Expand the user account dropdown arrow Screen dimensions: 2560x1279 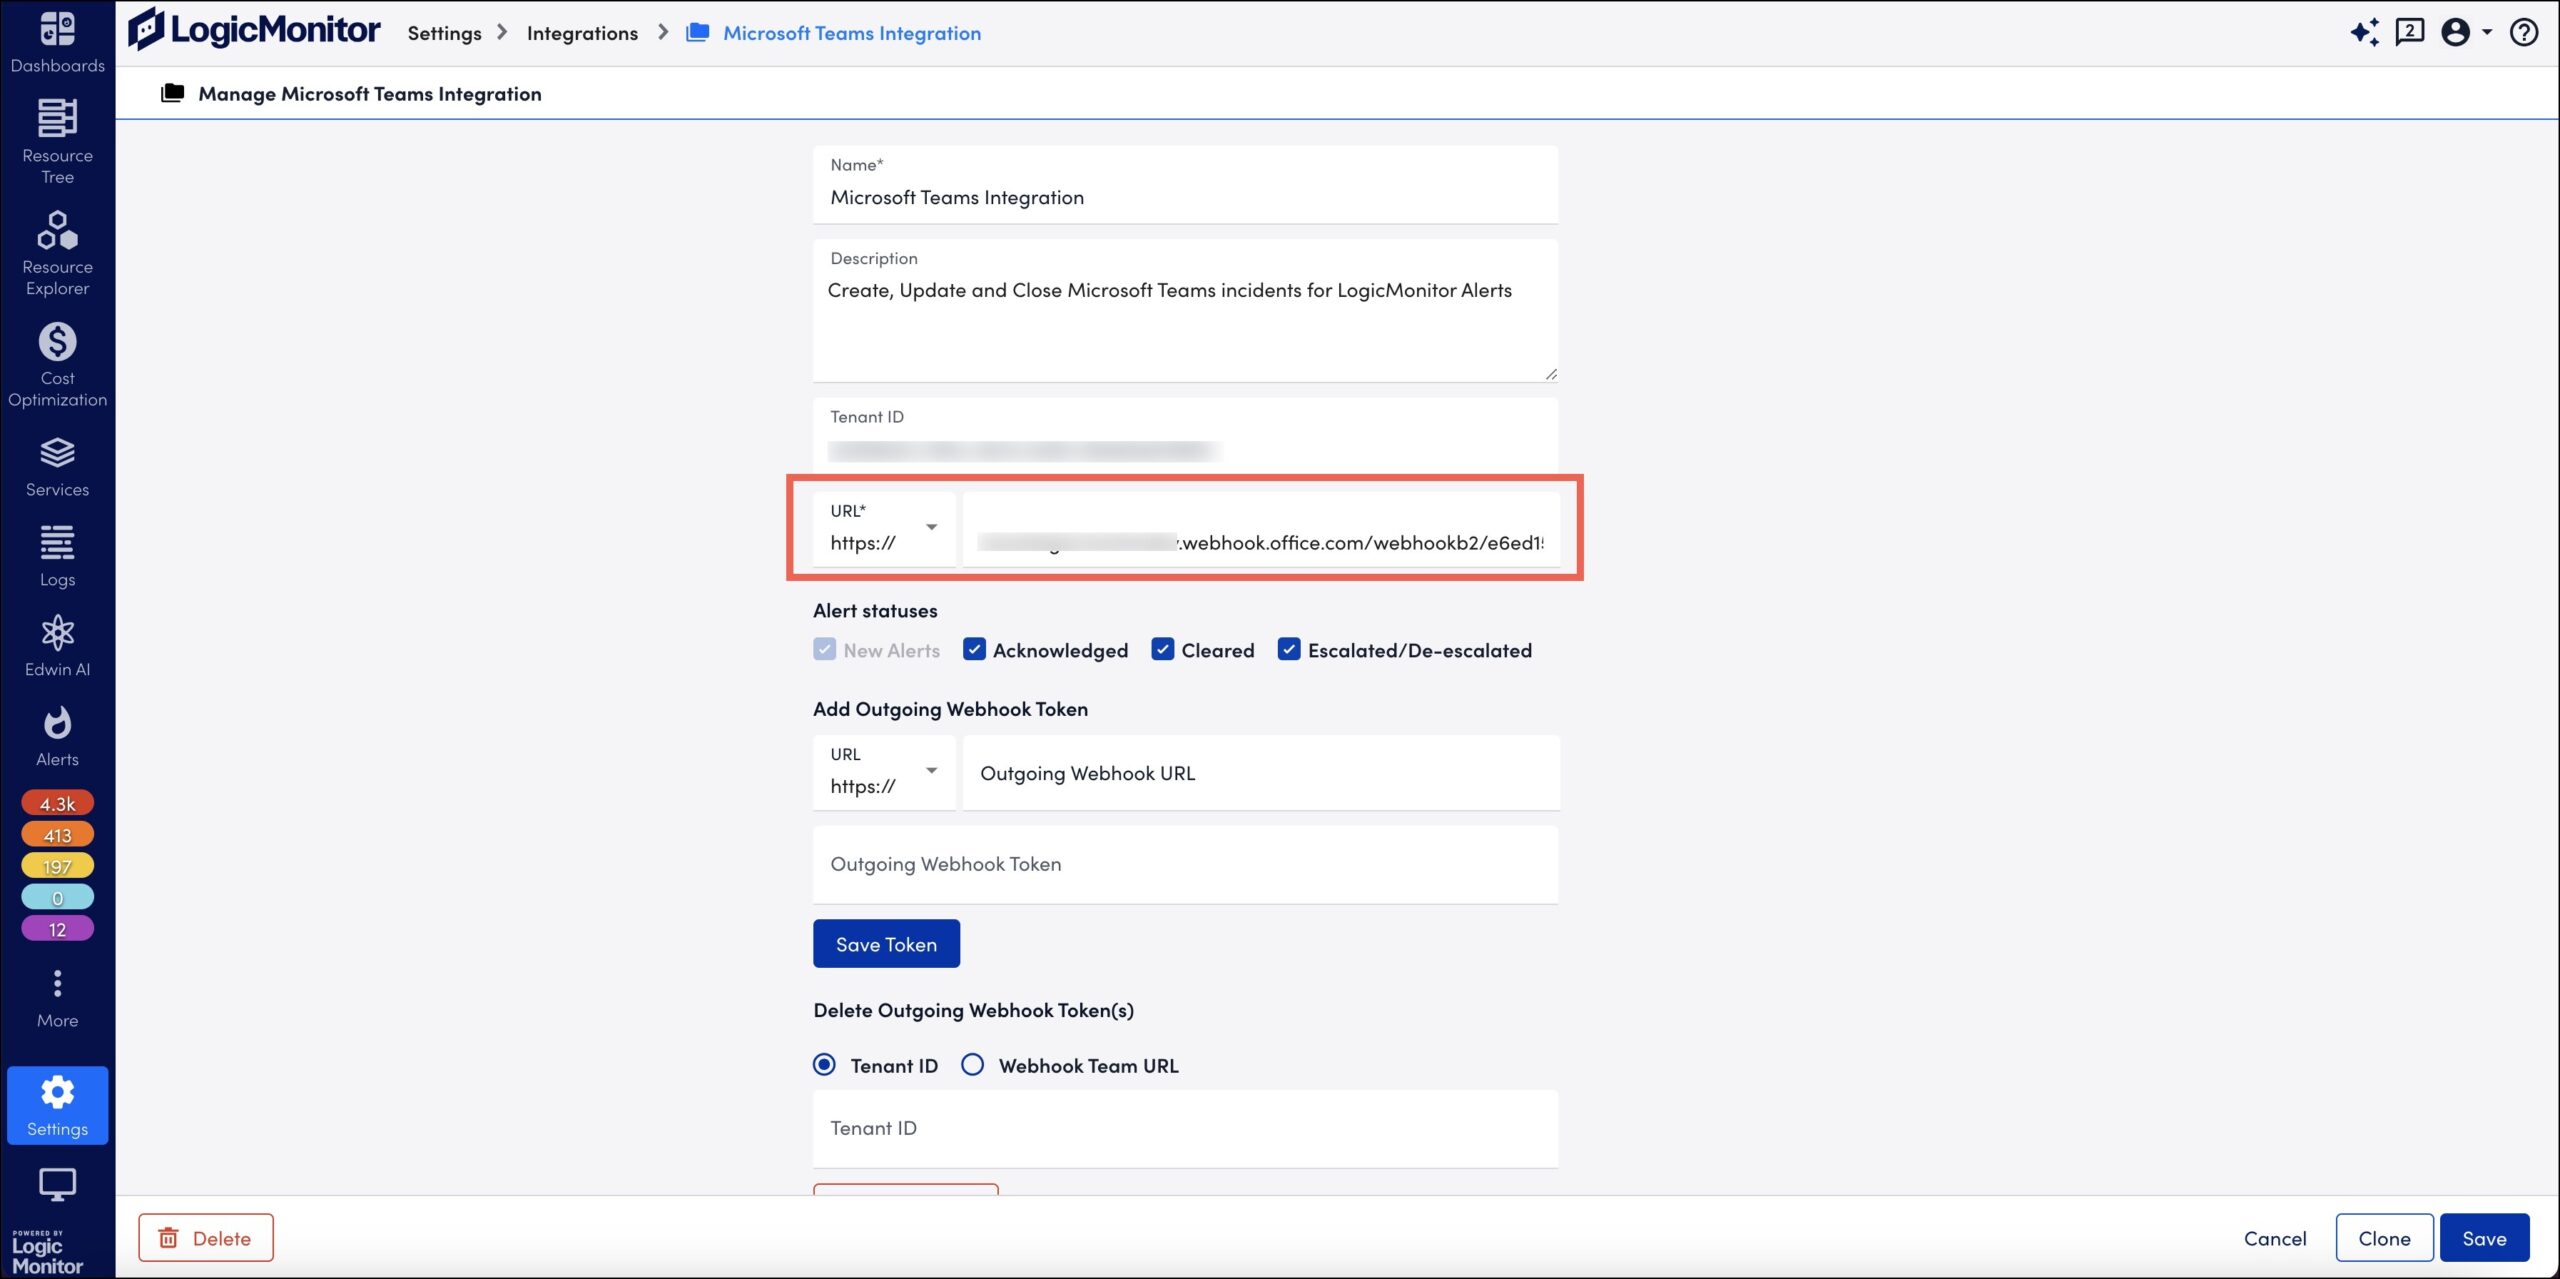click(2487, 32)
